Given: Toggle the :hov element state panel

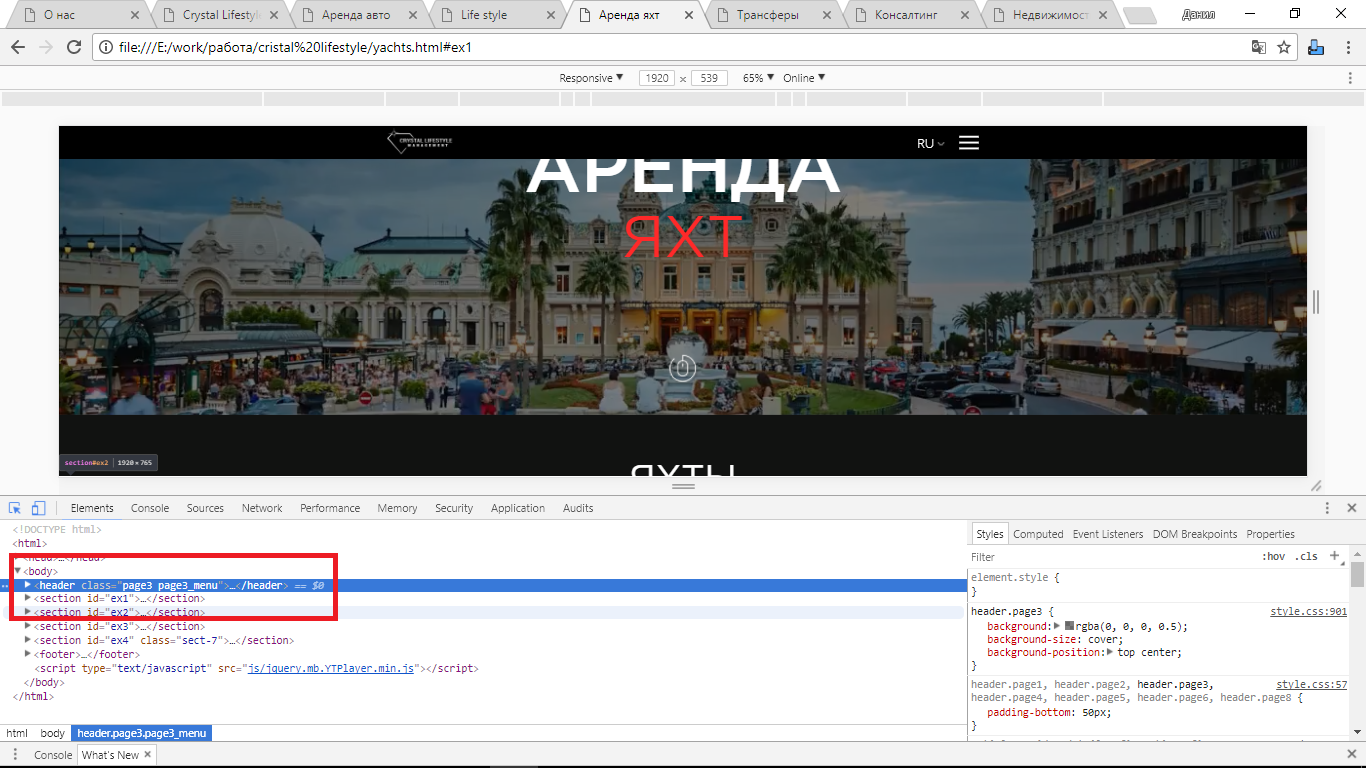Looking at the screenshot, I should 1273,557.
